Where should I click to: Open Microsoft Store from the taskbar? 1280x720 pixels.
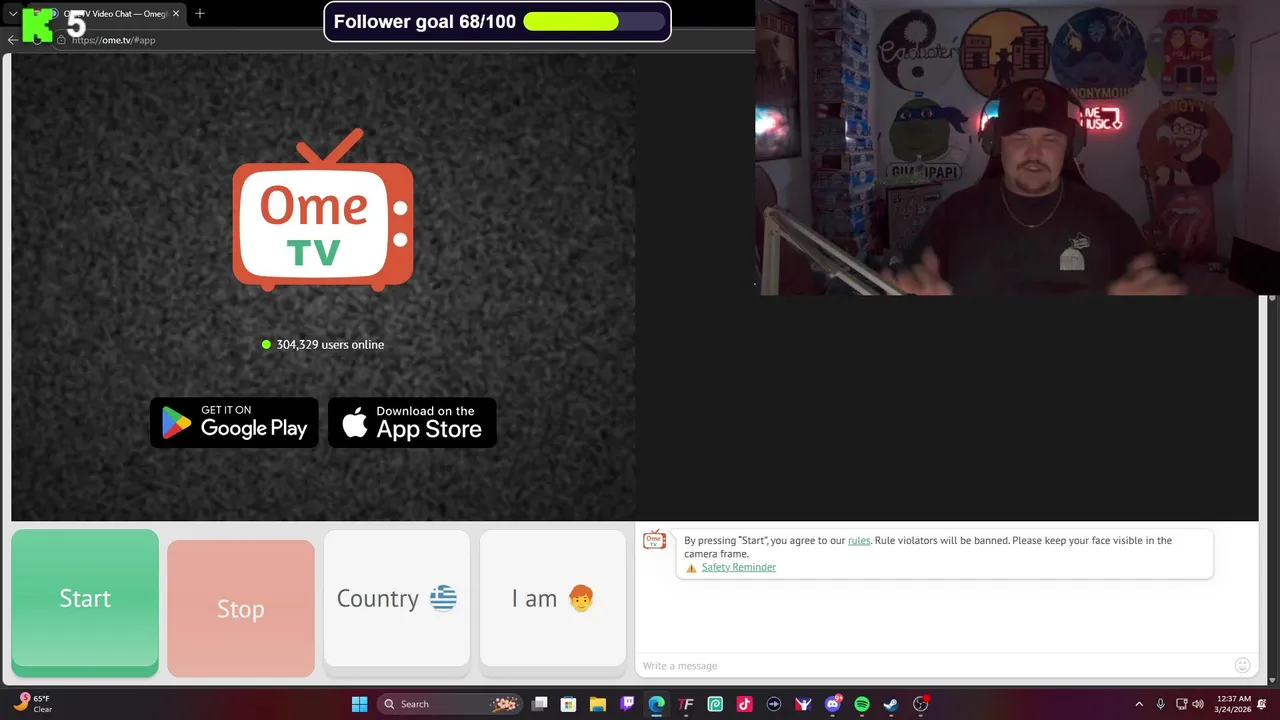[568, 704]
